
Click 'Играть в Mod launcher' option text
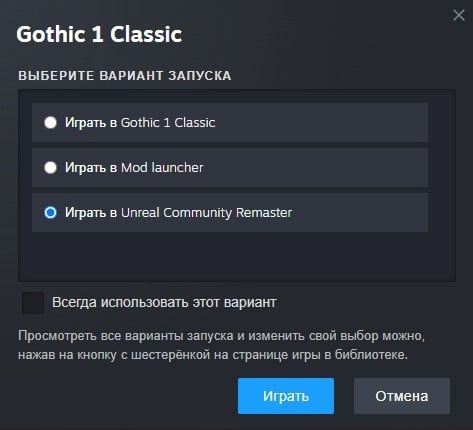point(134,168)
